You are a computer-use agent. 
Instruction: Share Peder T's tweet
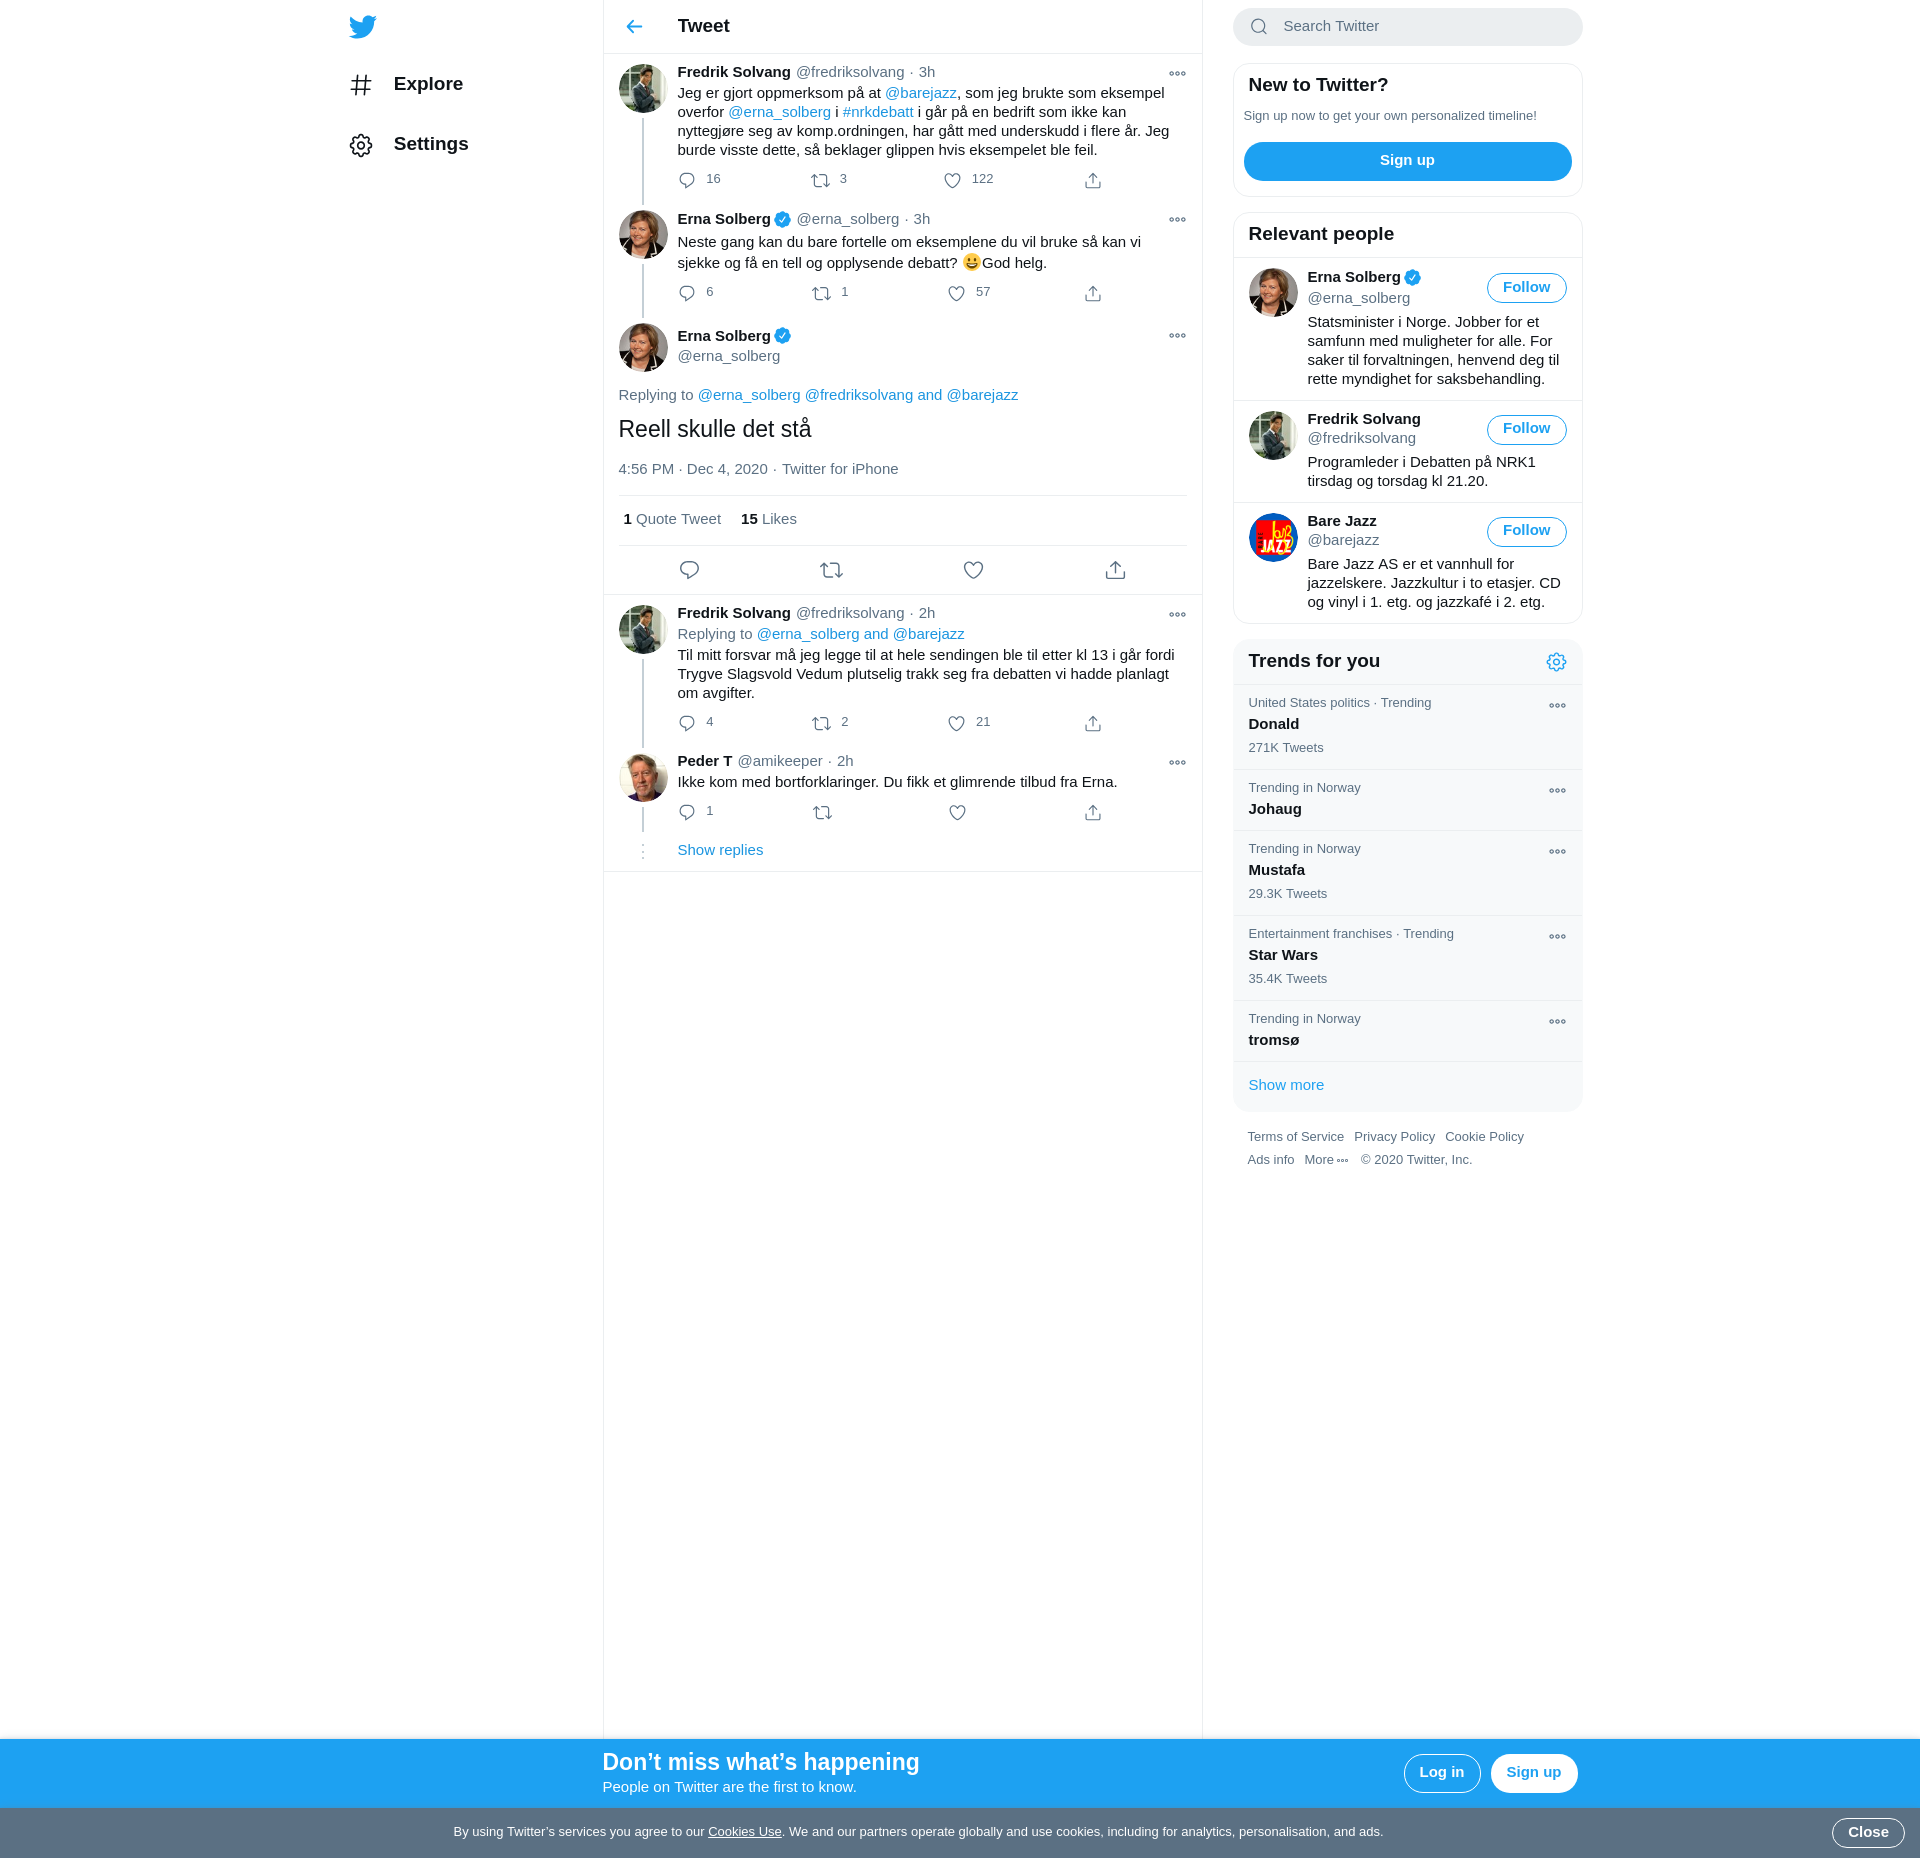tap(1093, 812)
